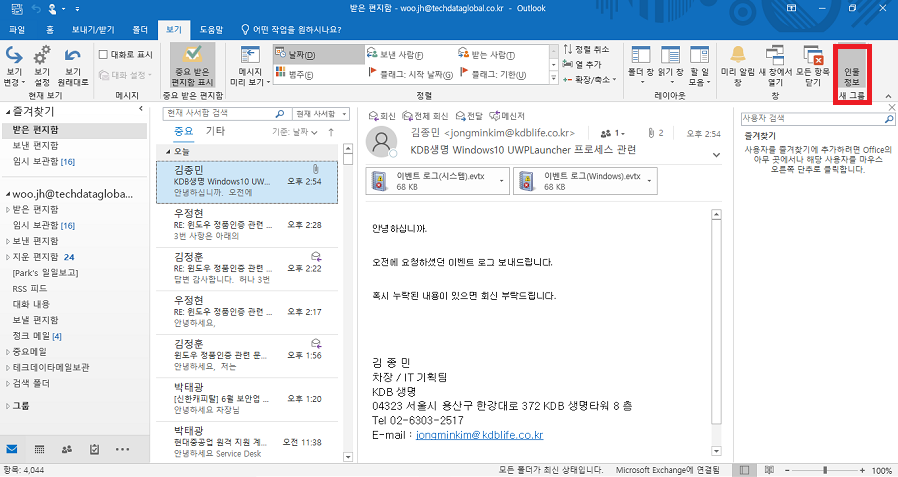The height and width of the screenshot is (477, 898).
Task: Open email from 박태광 at 오후 1:20
Action: (x=247, y=399)
